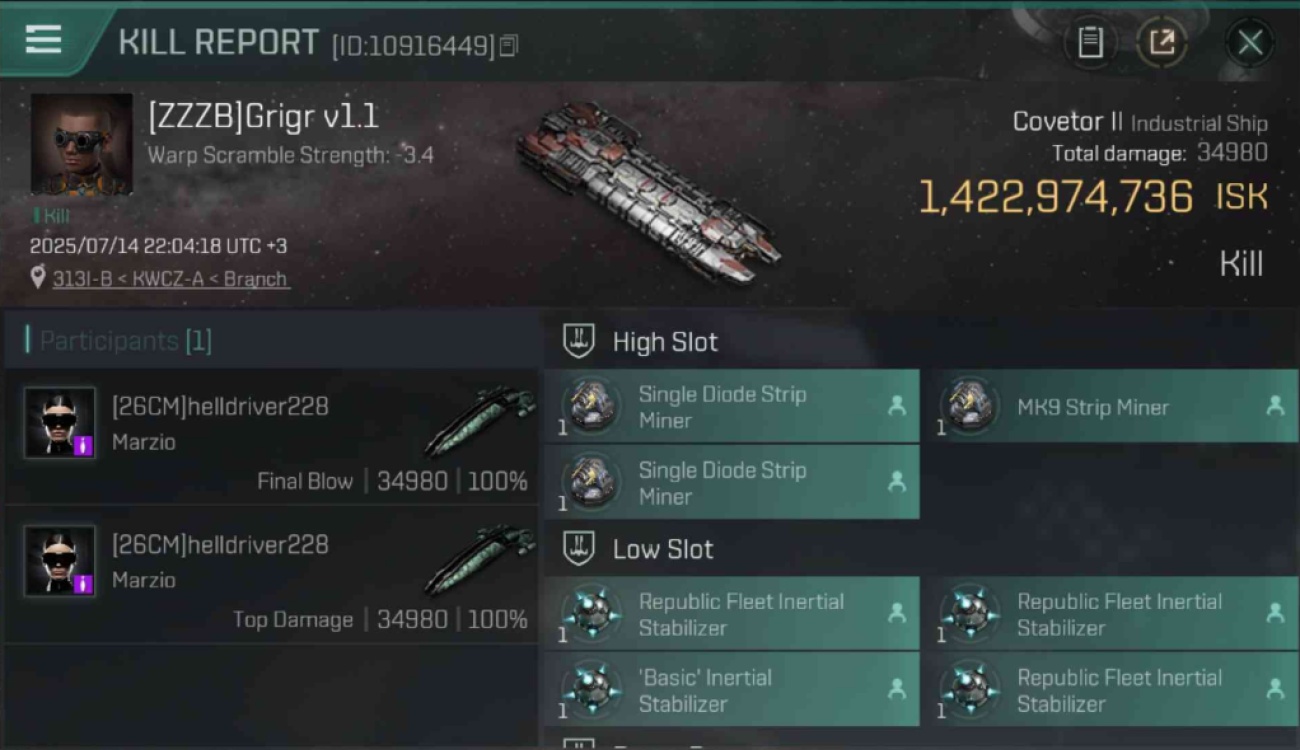Click the second Single Diode Strip Miner icon
The width and height of the screenshot is (1300, 750).
pos(591,481)
